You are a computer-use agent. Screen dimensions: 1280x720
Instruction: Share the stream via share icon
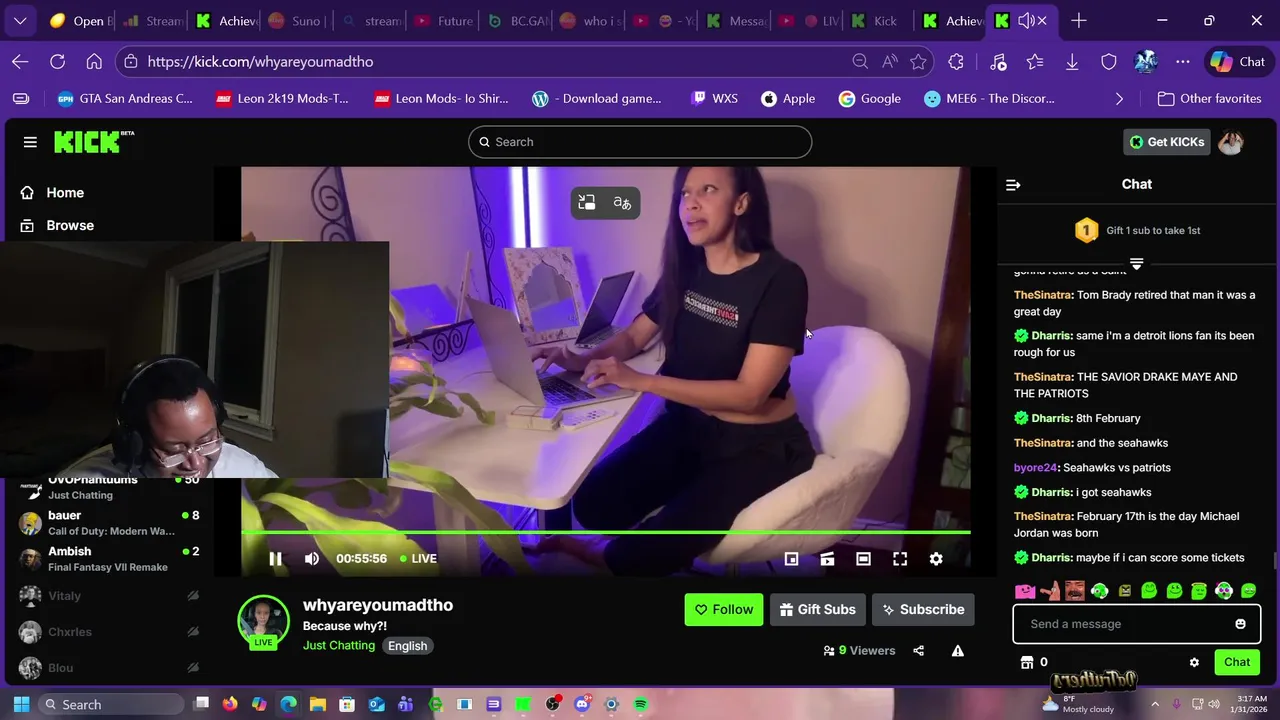pyautogui.click(x=918, y=651)
